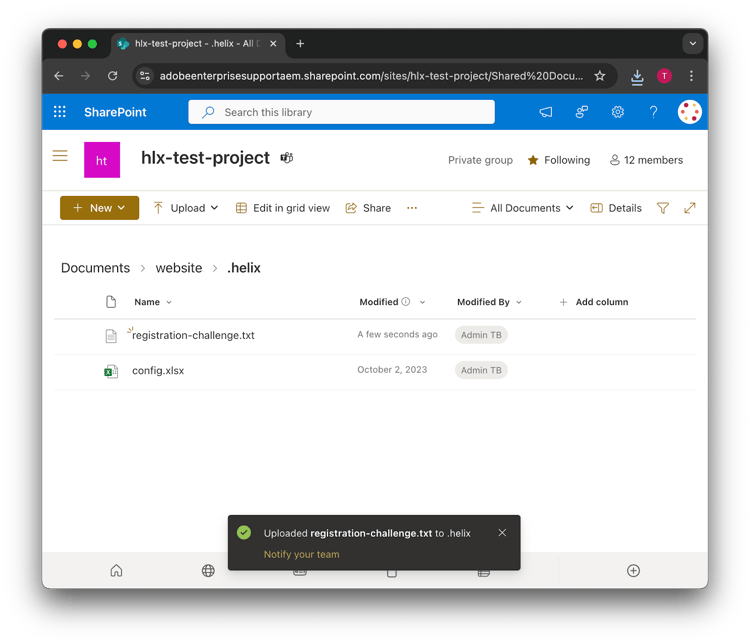
Task: Click the SharePoint brand label
Action: click(x=115, y=112)
